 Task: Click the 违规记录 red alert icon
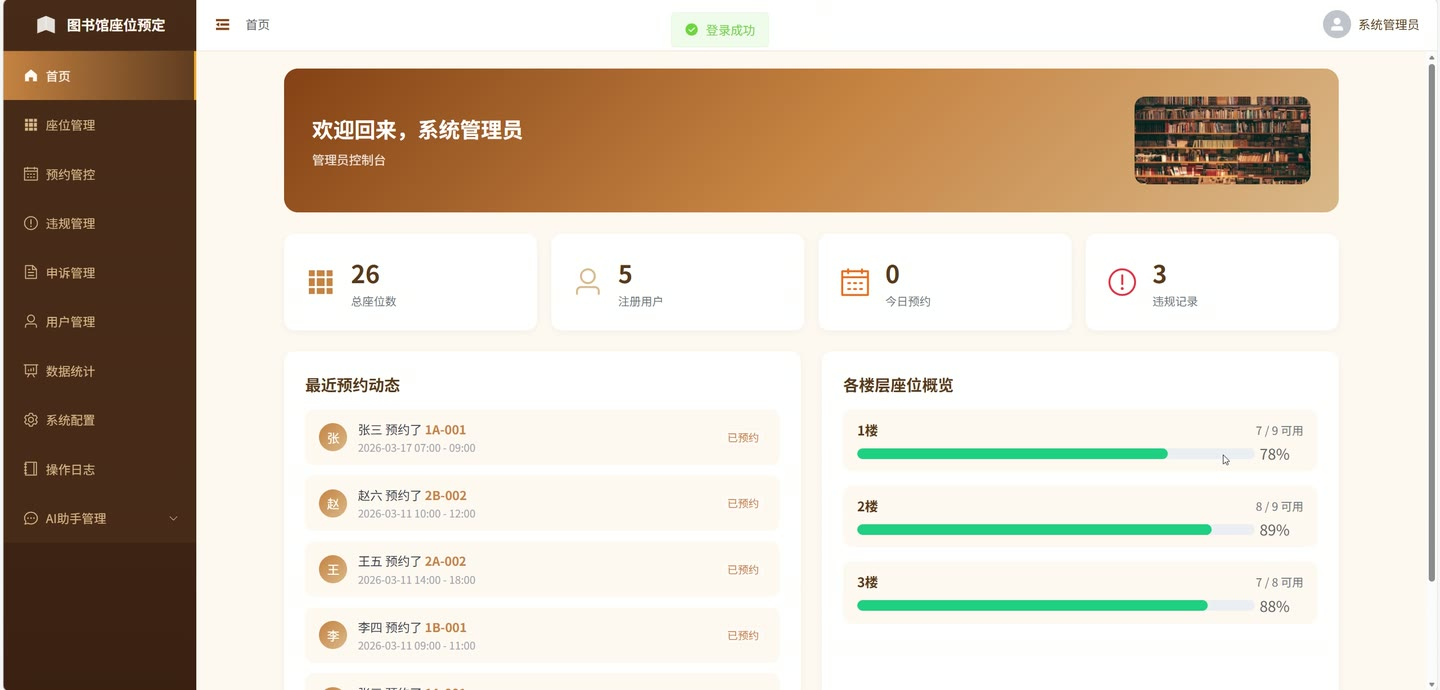pyautogui.click(x=1122, y=282)
